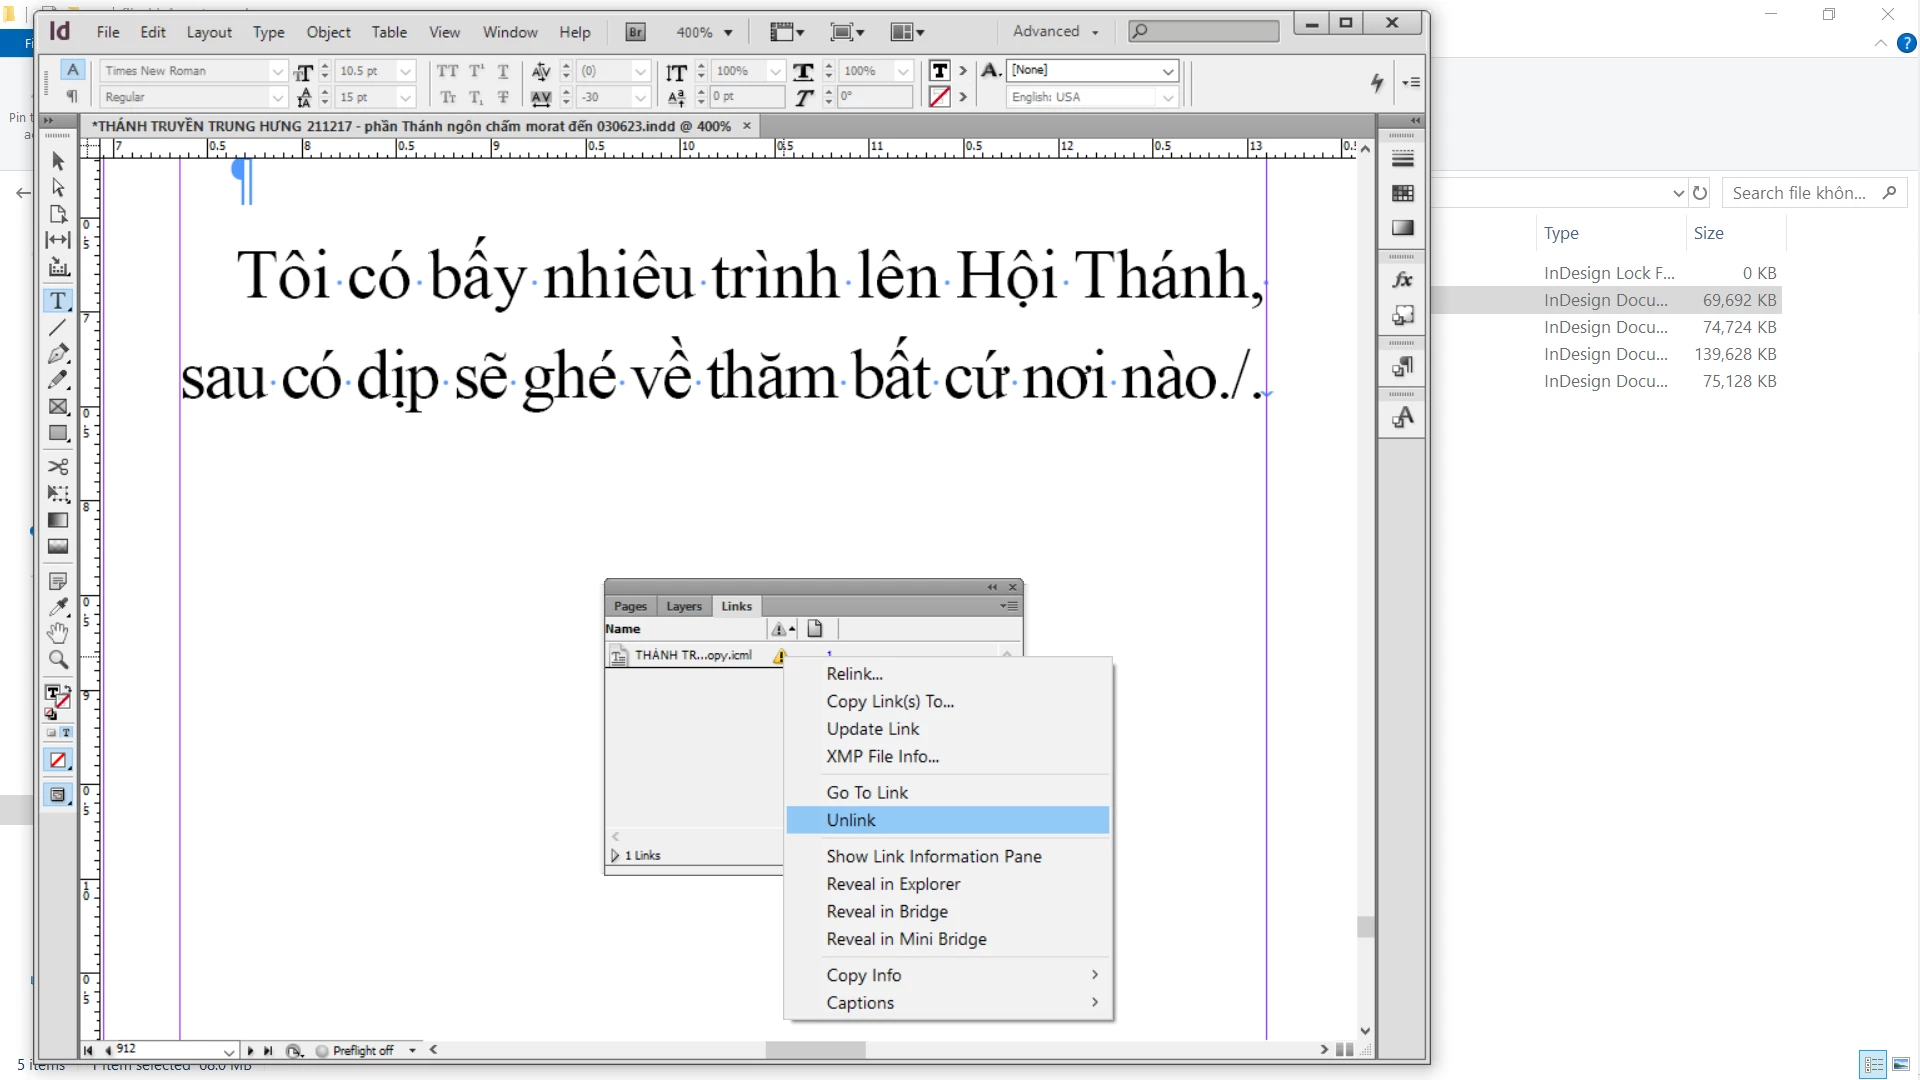Select the Scissors tool
1920x1080 pixels.
click(58, 467)
